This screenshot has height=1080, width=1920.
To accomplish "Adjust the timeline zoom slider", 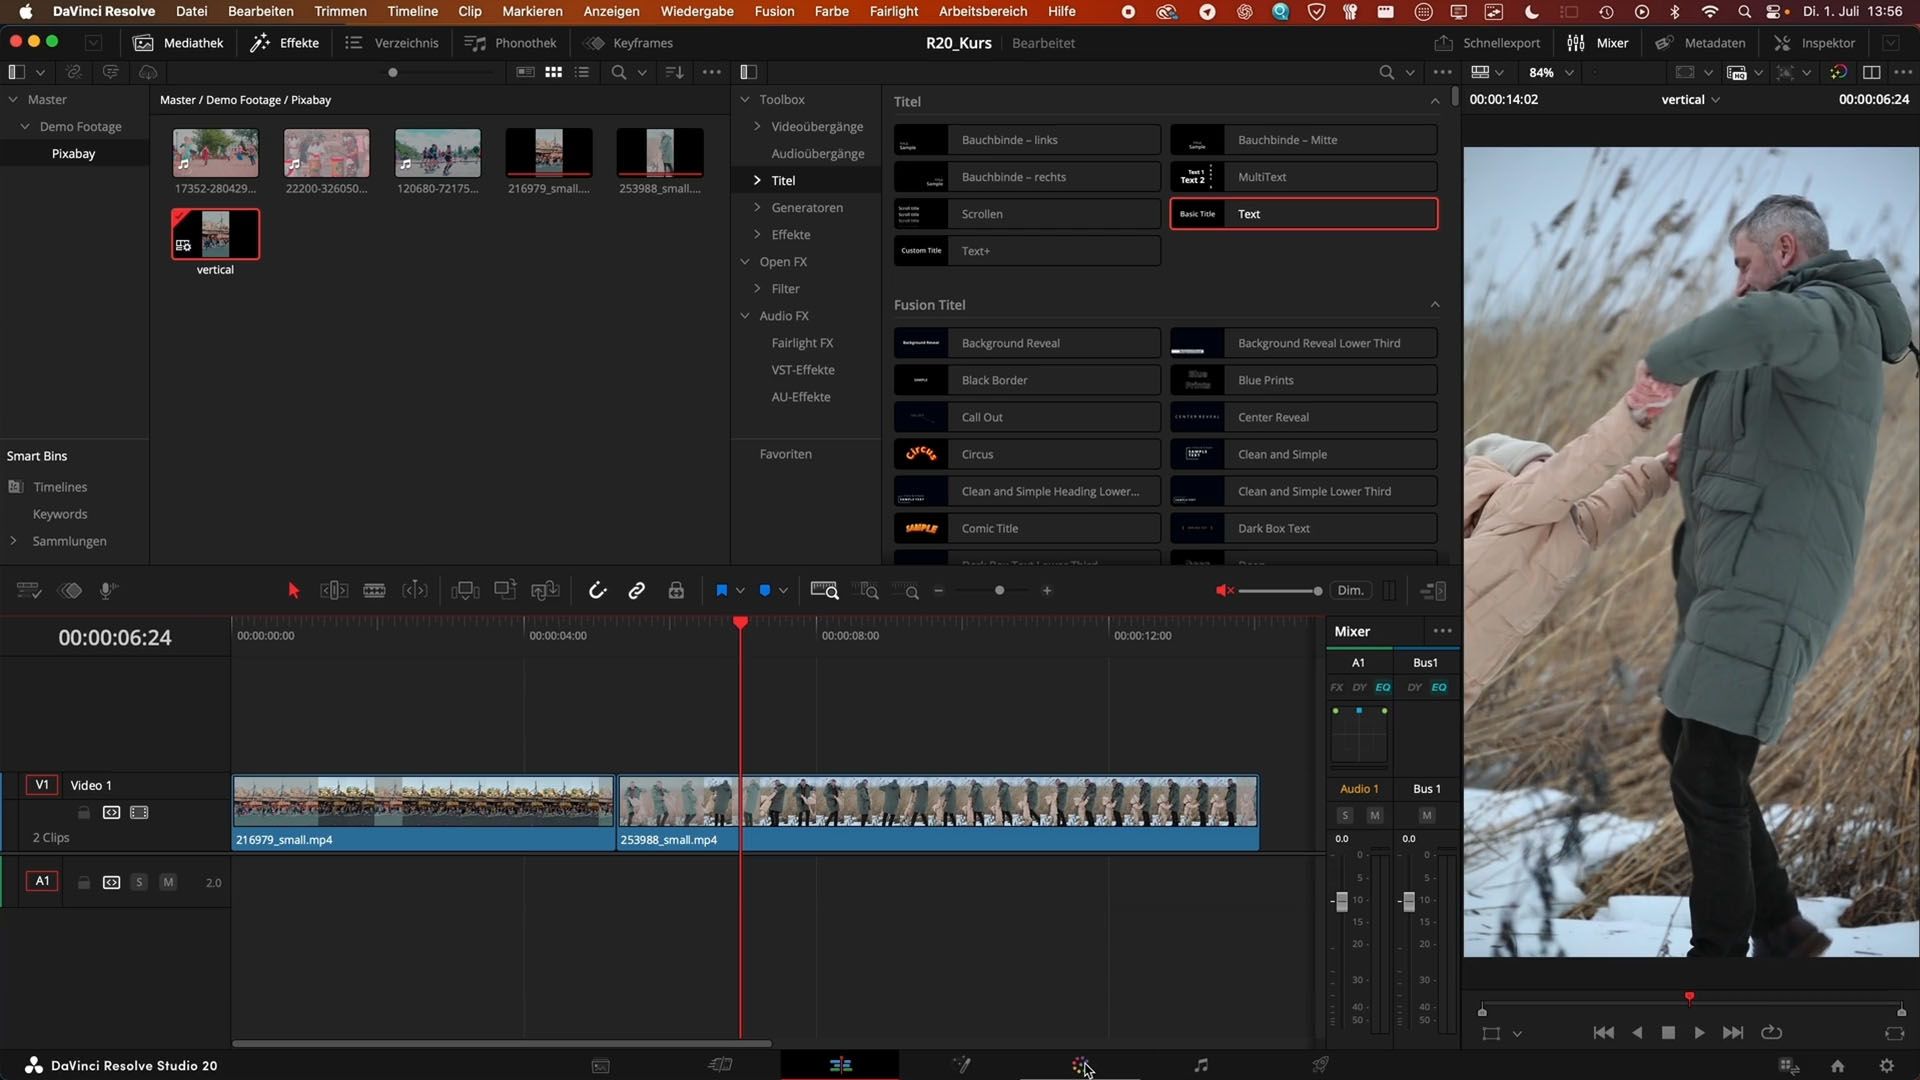I will (x=999, y=591).
